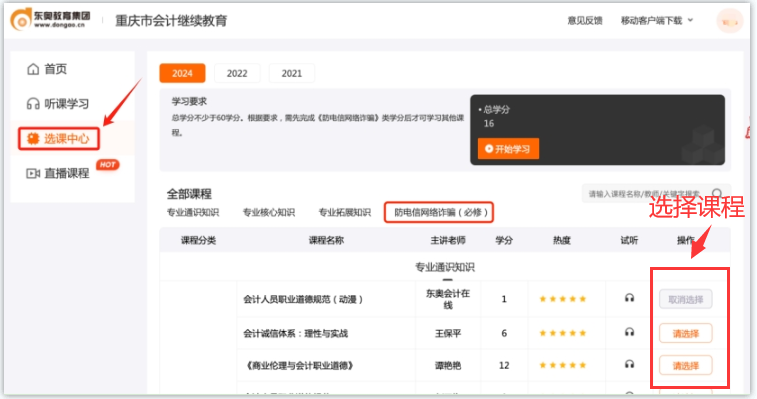Select the 2021 year tab

tap(292, 73)
